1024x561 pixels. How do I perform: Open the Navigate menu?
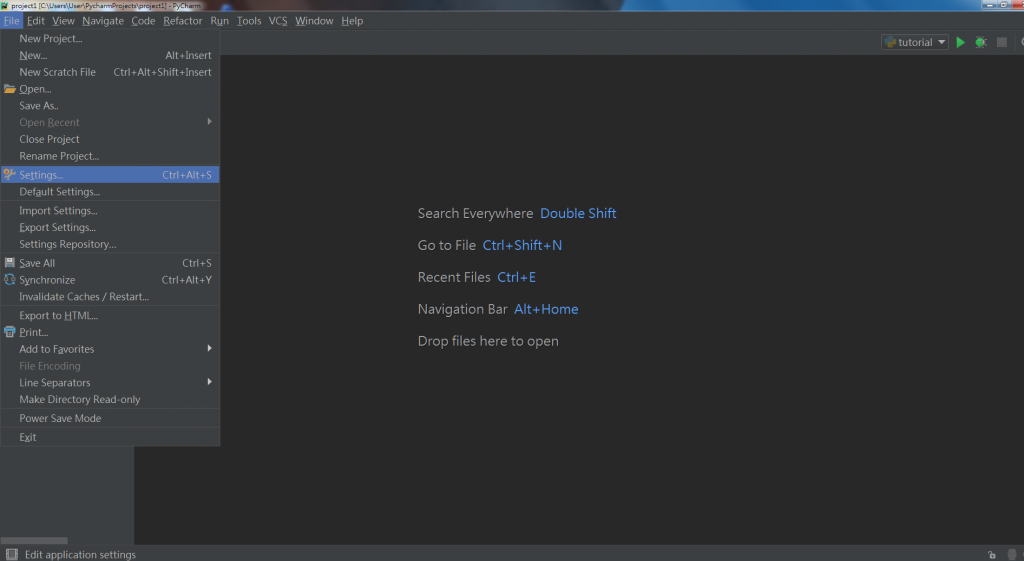pyautogui.click(x=103, y=21)
